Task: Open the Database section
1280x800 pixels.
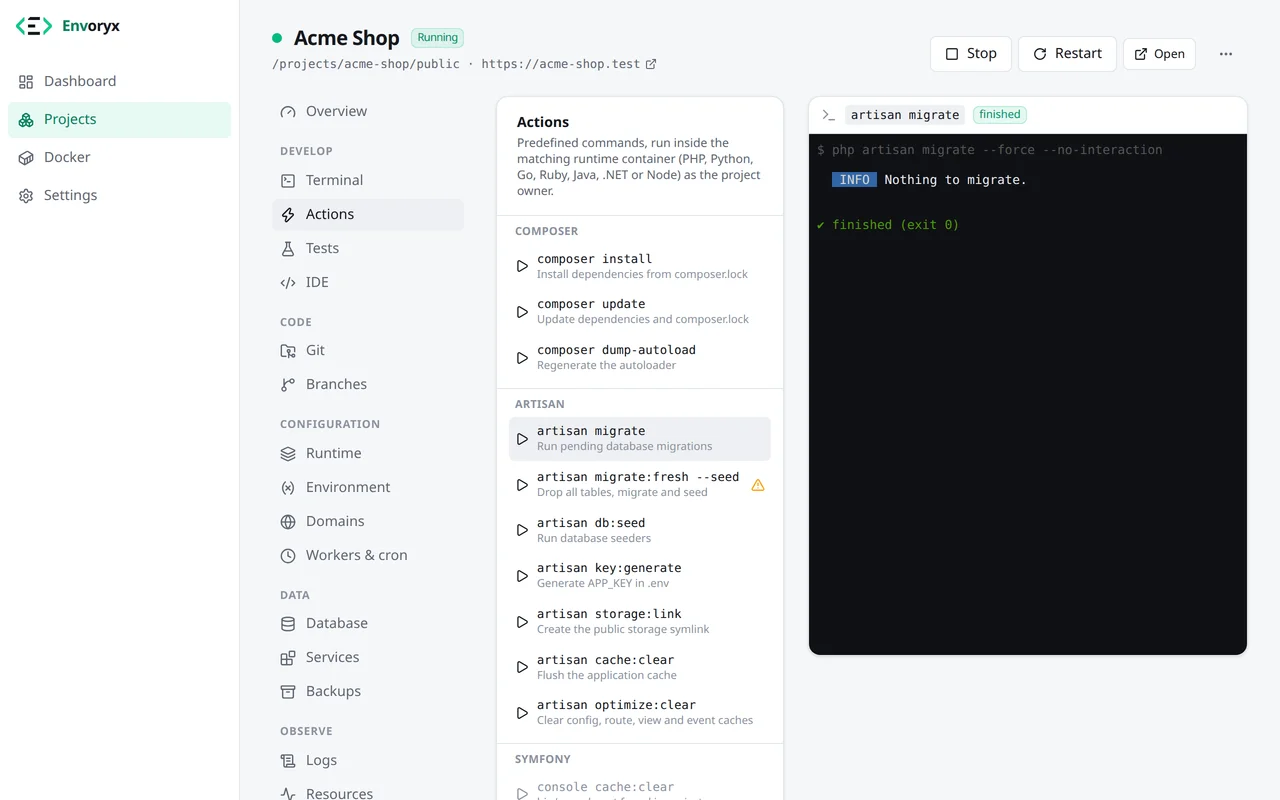Action: point(368,623)
